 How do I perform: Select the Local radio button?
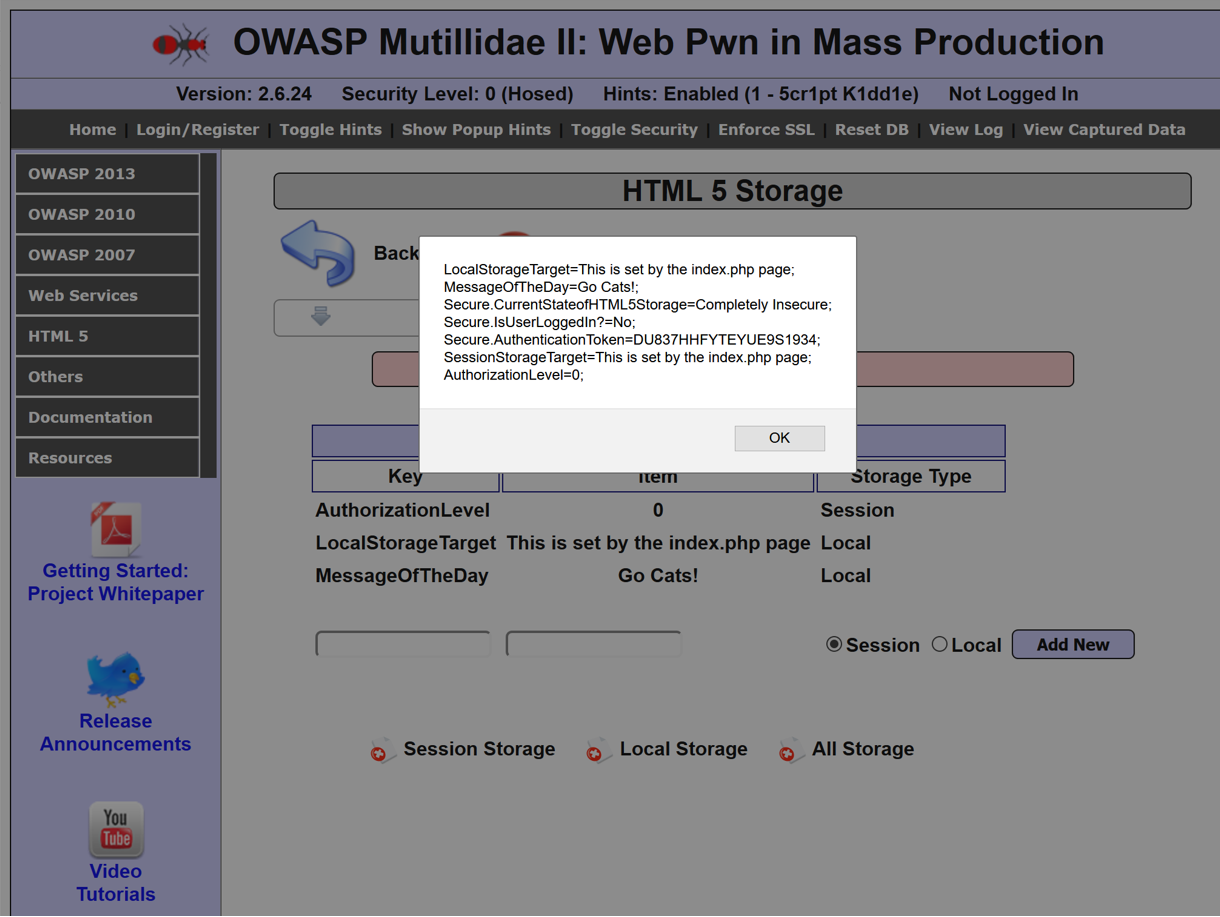(x=939, y=644)
